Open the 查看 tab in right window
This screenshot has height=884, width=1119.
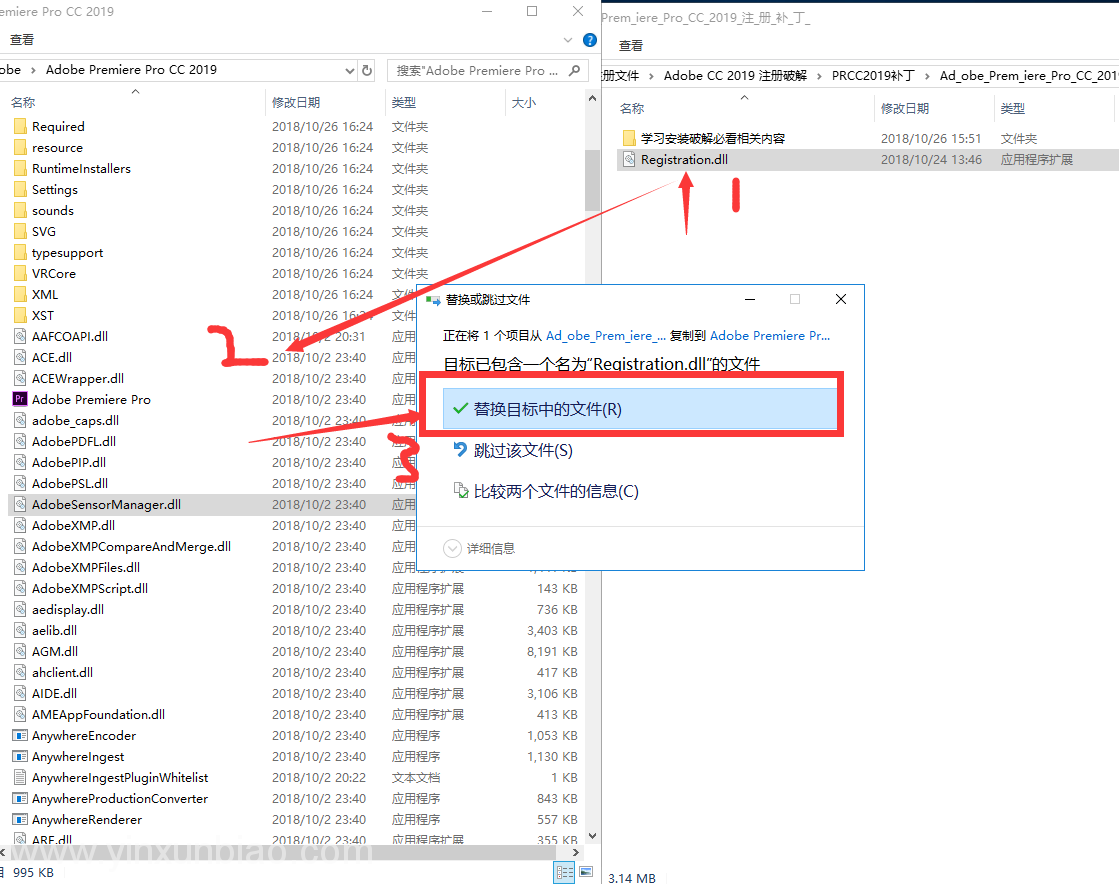pos(631,46)
